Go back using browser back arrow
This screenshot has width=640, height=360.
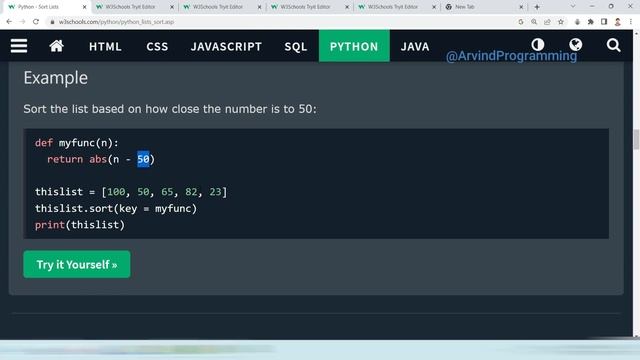point(9,22)
